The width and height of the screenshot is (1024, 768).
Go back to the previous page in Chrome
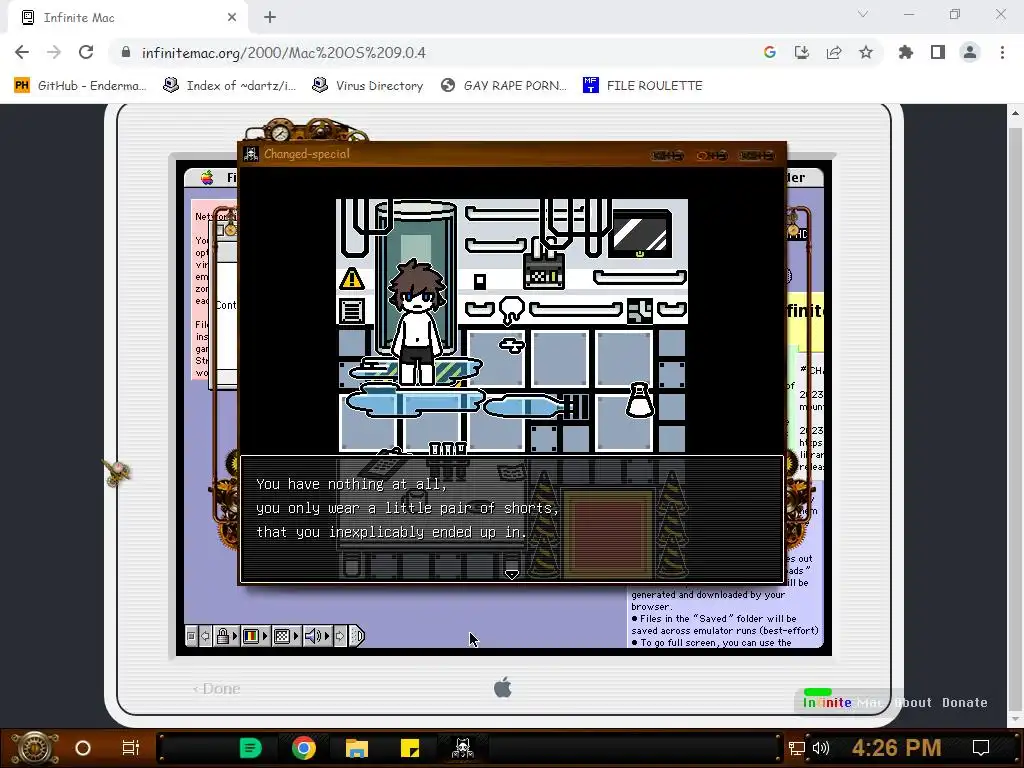click(22, 52)
